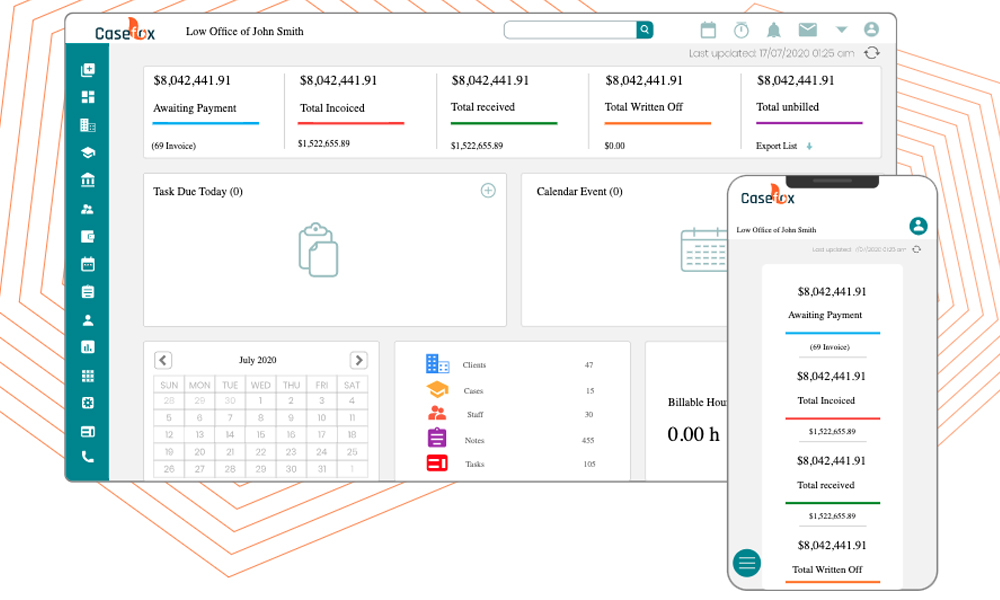
Task: Click the (69 Invoice) text on the desktop dashboard
Action: pyautogui.click(x=173, y=146)
